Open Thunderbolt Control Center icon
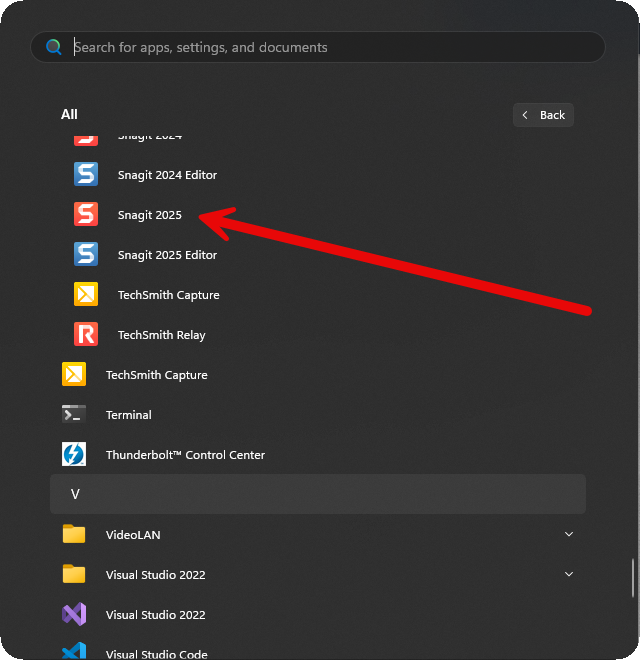The height and width of the screenshot is (660, 640). click(x=74, y=454)
